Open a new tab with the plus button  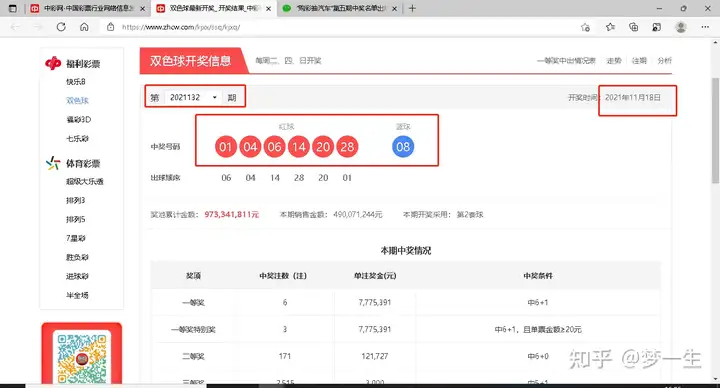[x=412, y=8]
